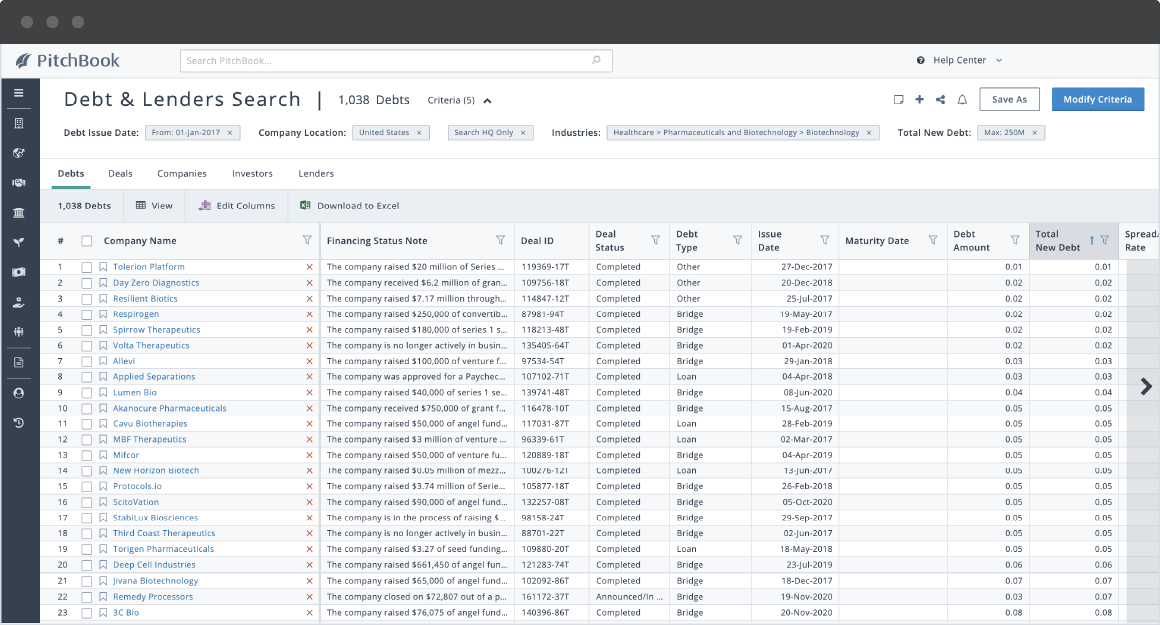This screenshot has height=625, width=1160.
Task: Select all rows with header checkbox
Action: [87, 240]
